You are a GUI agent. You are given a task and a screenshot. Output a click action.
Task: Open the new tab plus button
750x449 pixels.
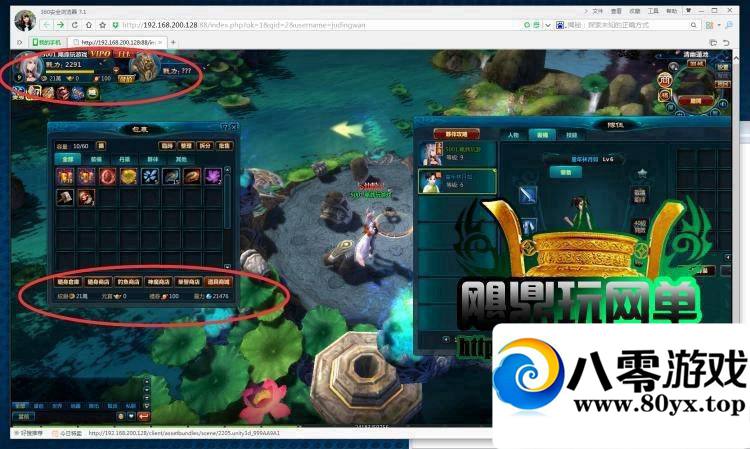173,43
